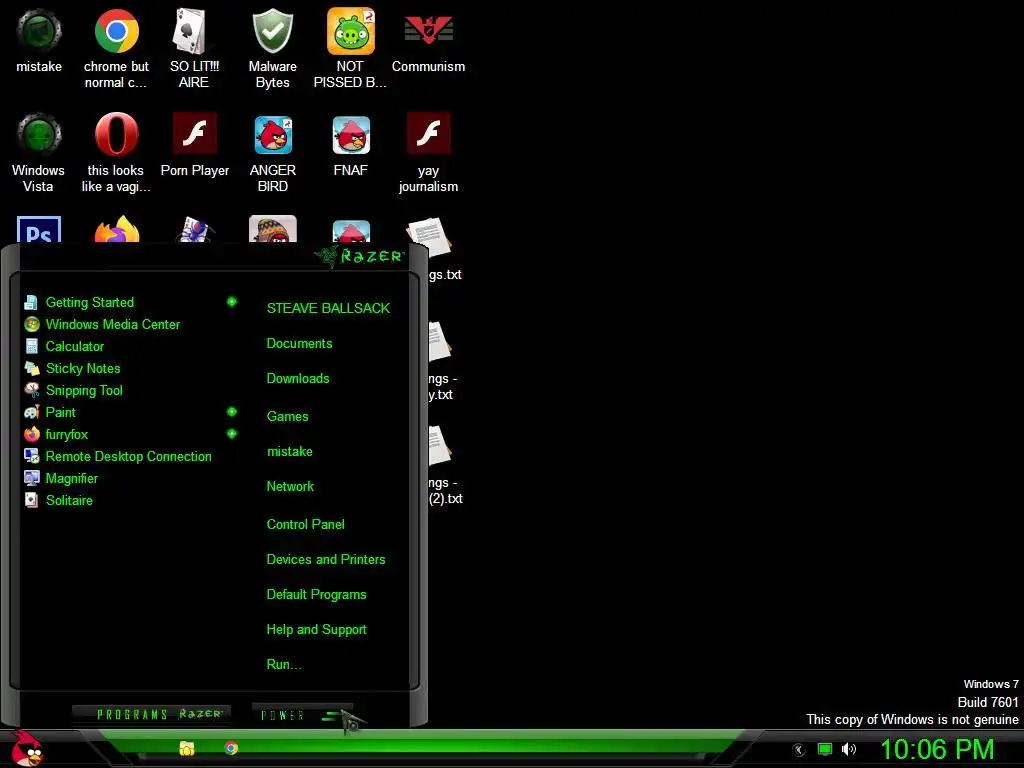1024x768 pixels.
Task: Open Control Panel from start menu
Action: click(x=306, y=524)
